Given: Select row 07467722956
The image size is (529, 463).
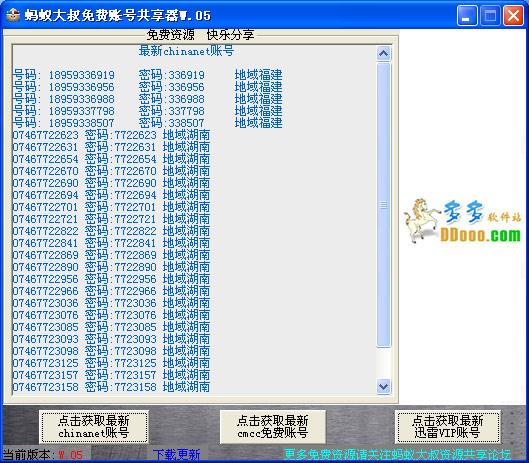Looking at the screenshot, I should tap(111, 279).
